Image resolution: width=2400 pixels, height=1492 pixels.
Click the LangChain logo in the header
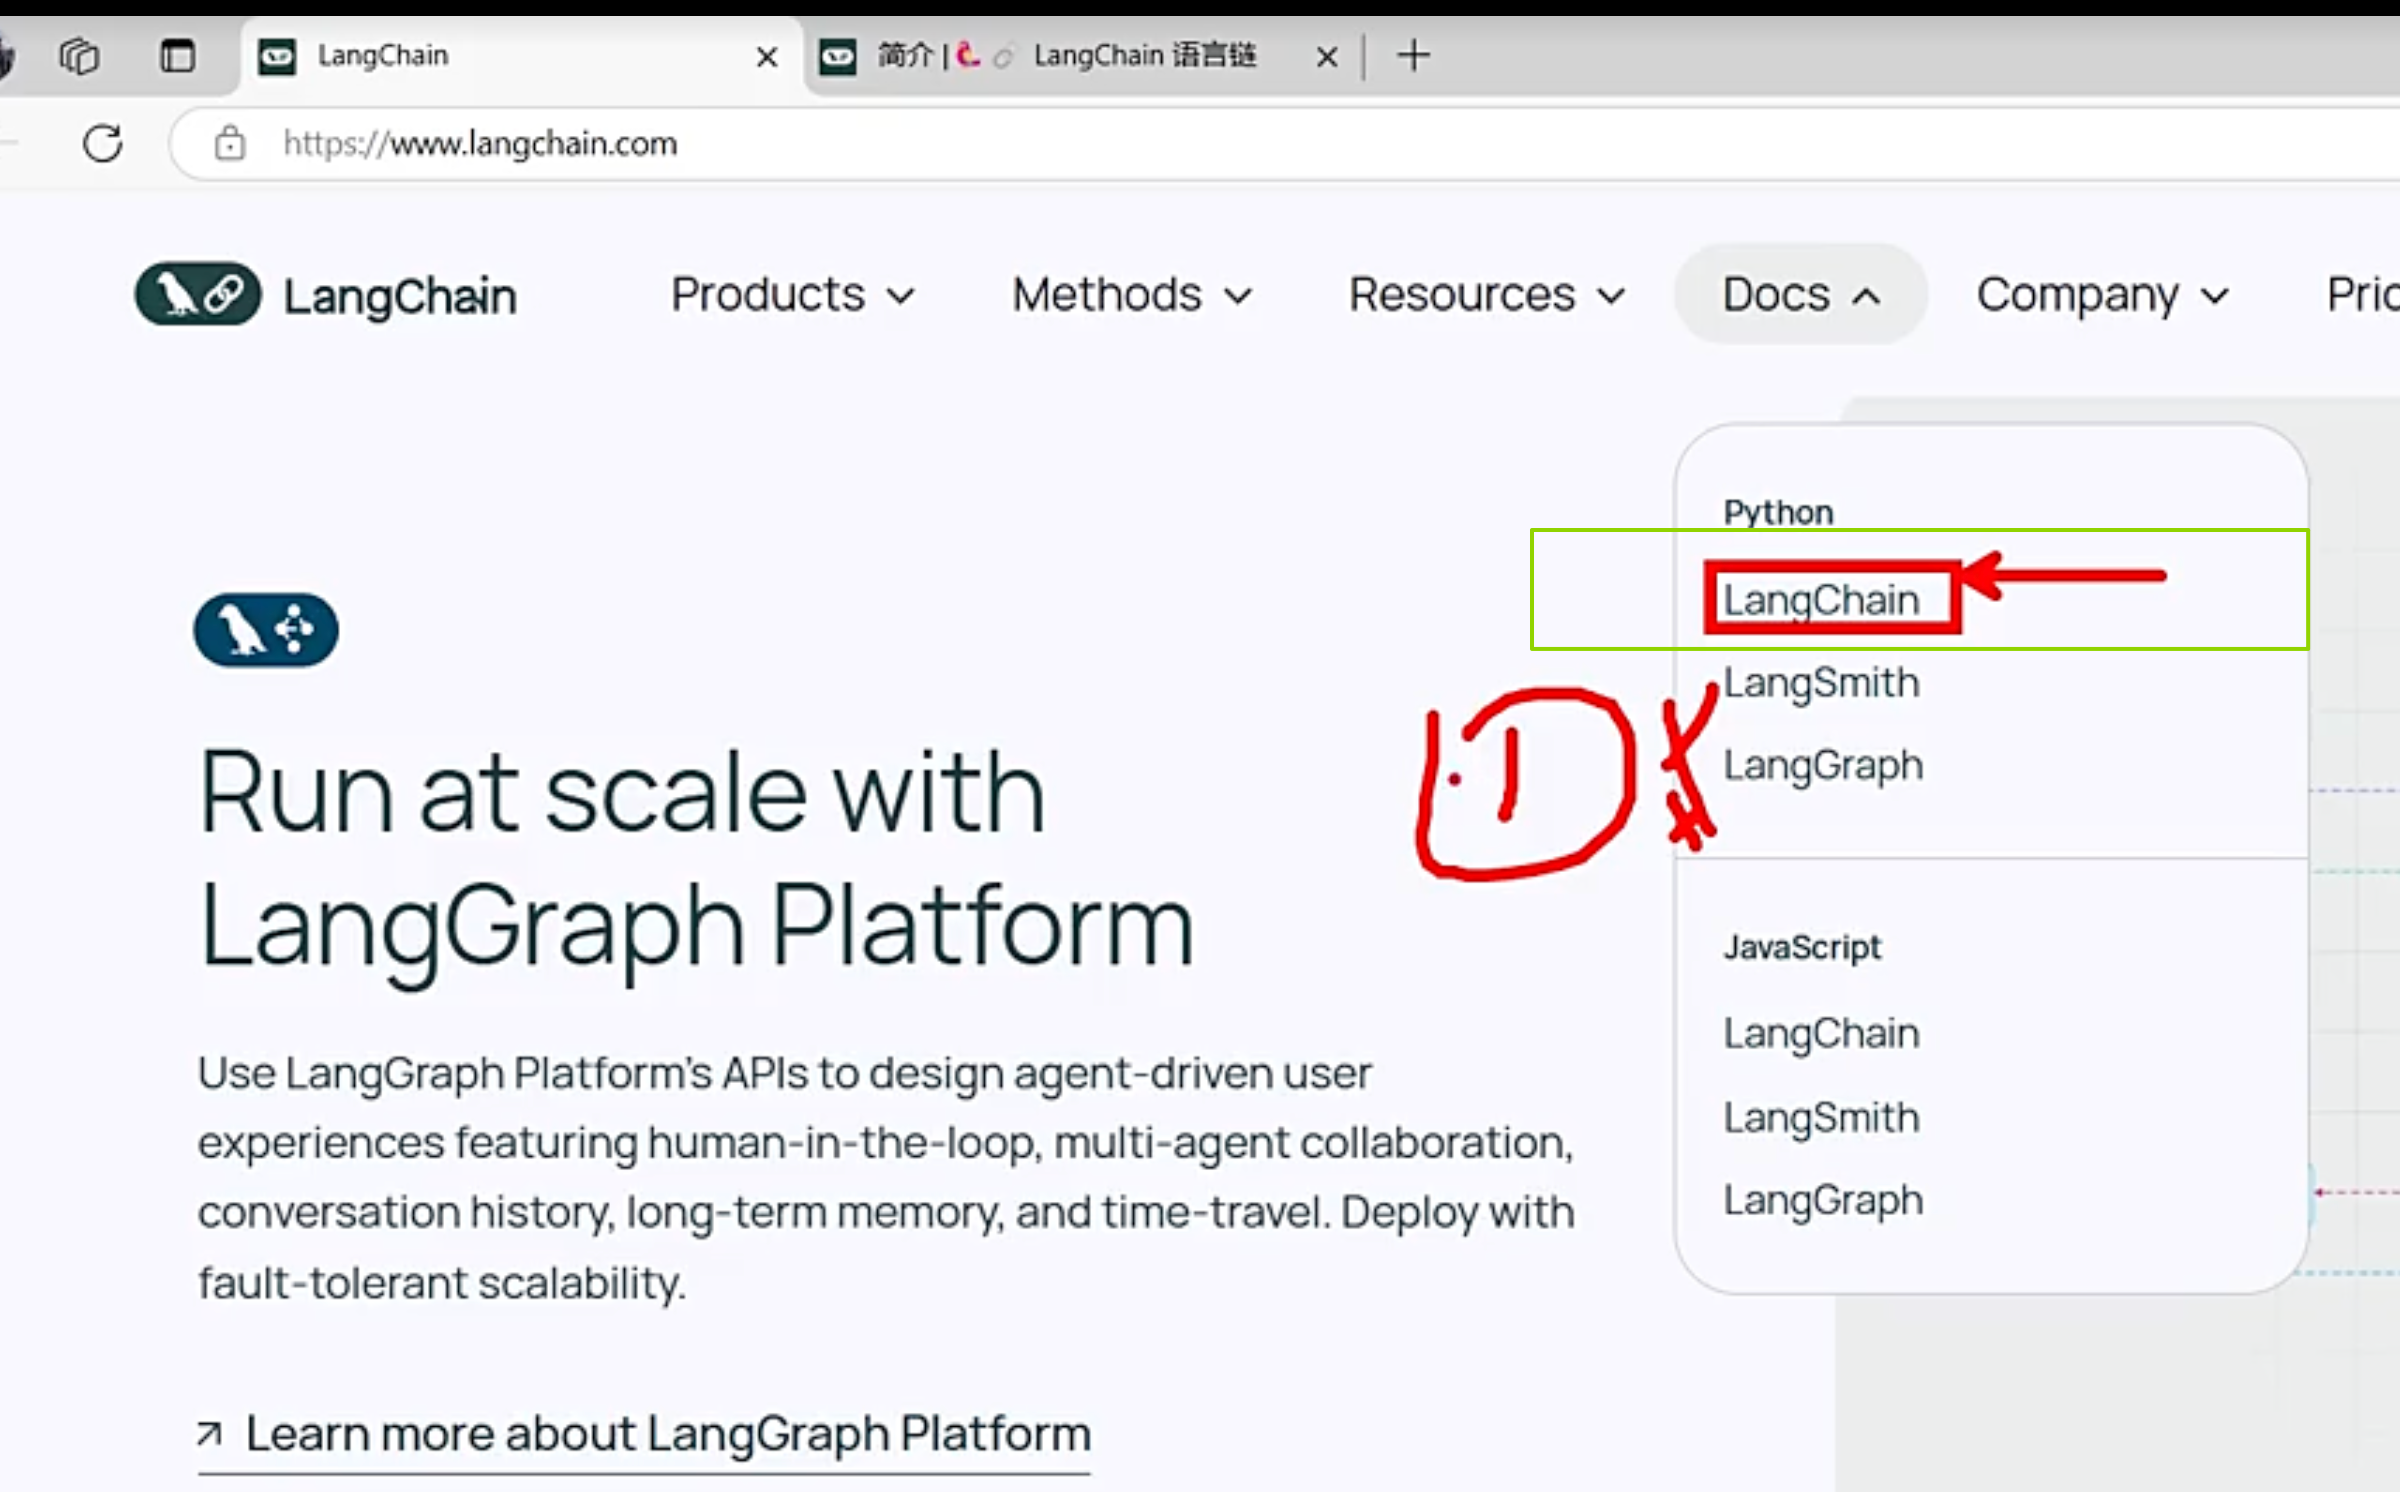(326, 295)
